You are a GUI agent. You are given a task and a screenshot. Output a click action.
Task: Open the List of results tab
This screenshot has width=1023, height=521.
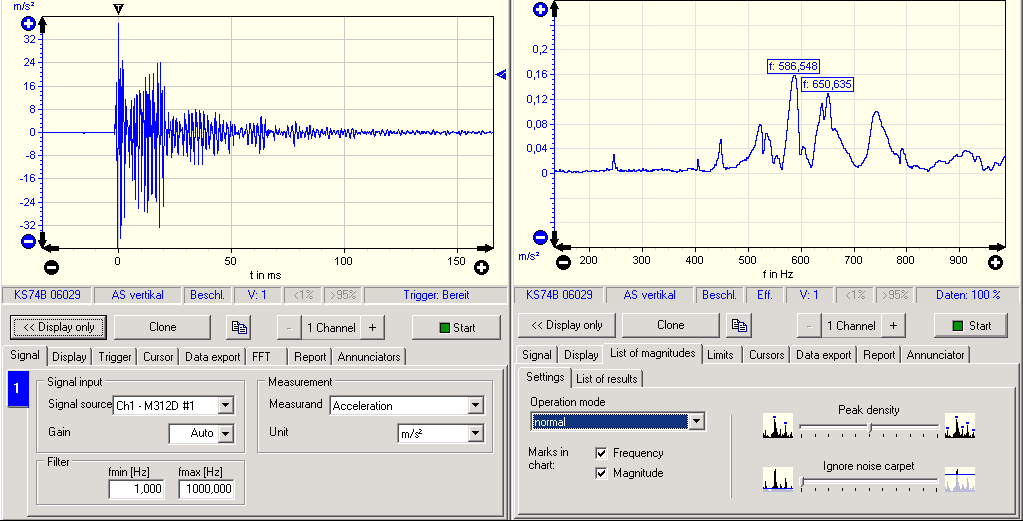pyautogui.click(x=607, y=378)
